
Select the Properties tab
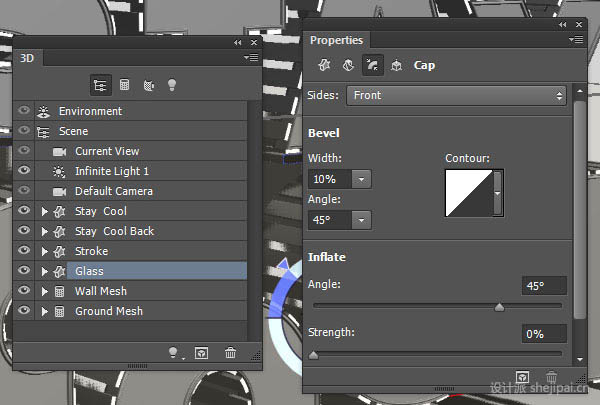click(x=336, y=40)
